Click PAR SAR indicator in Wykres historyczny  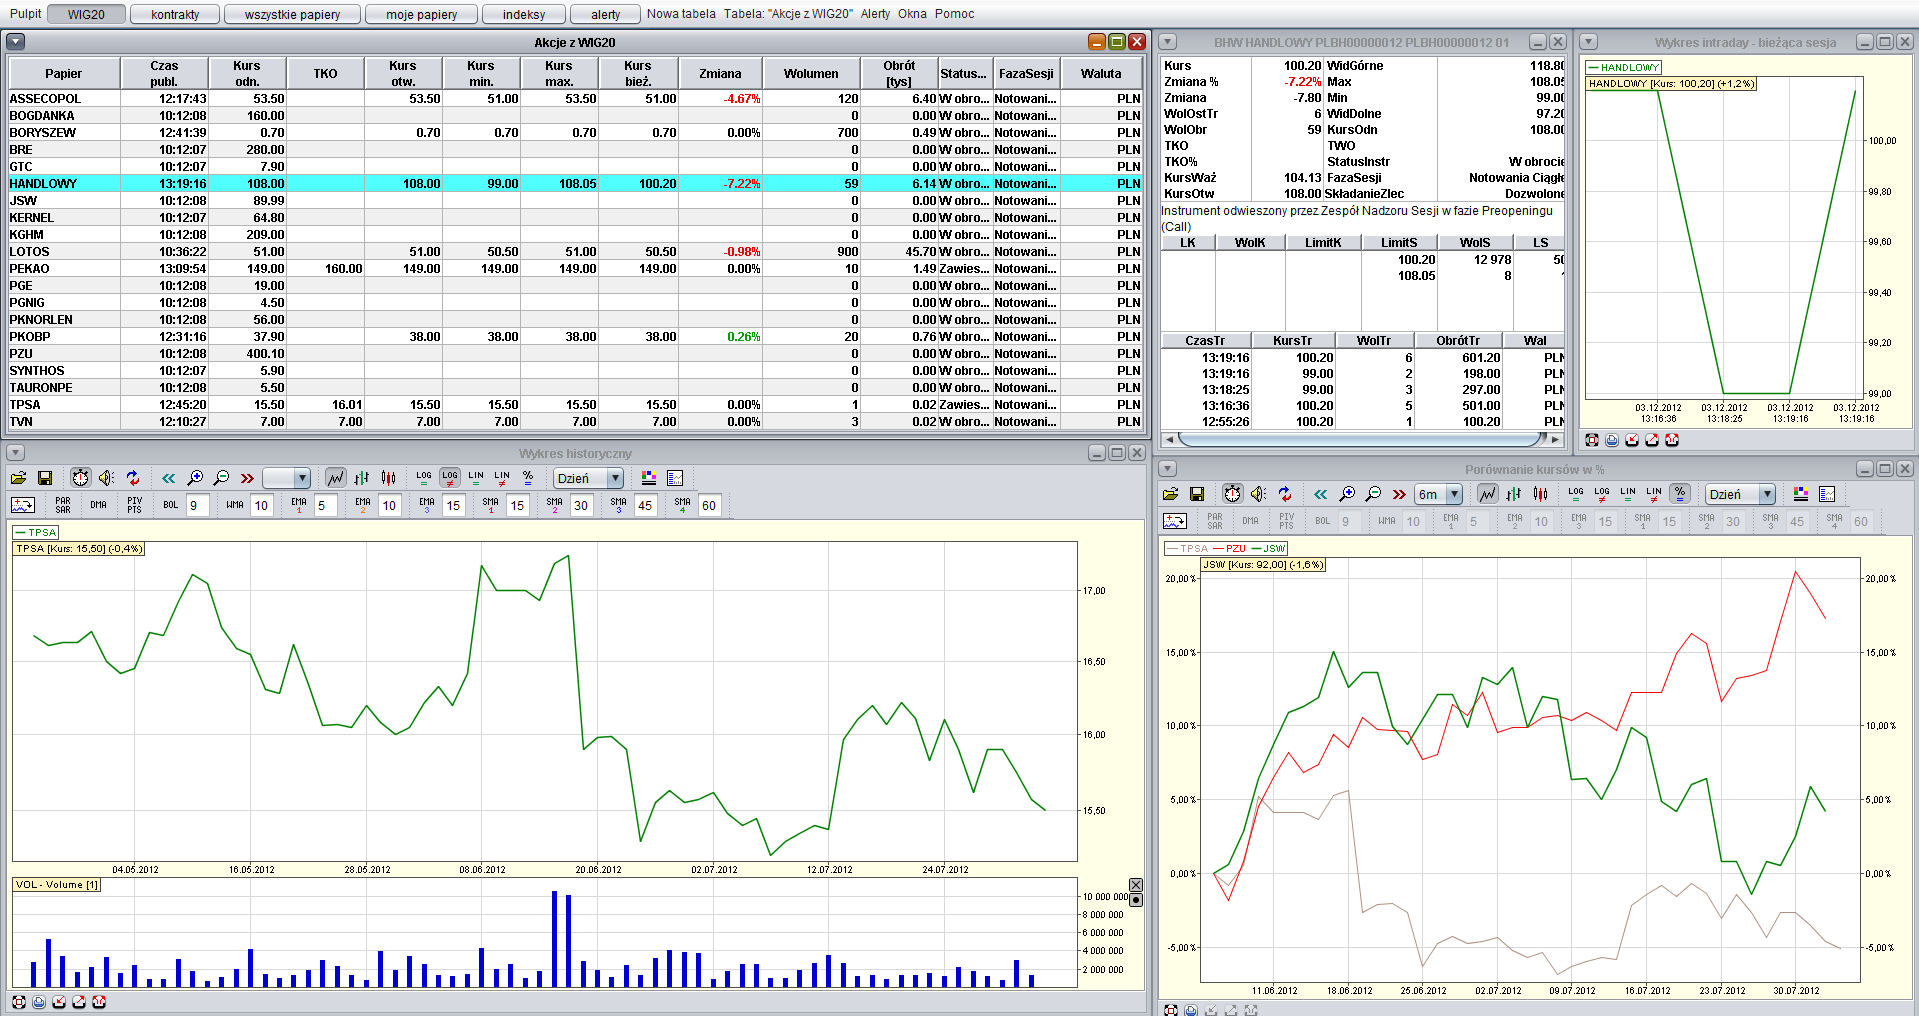63,506
